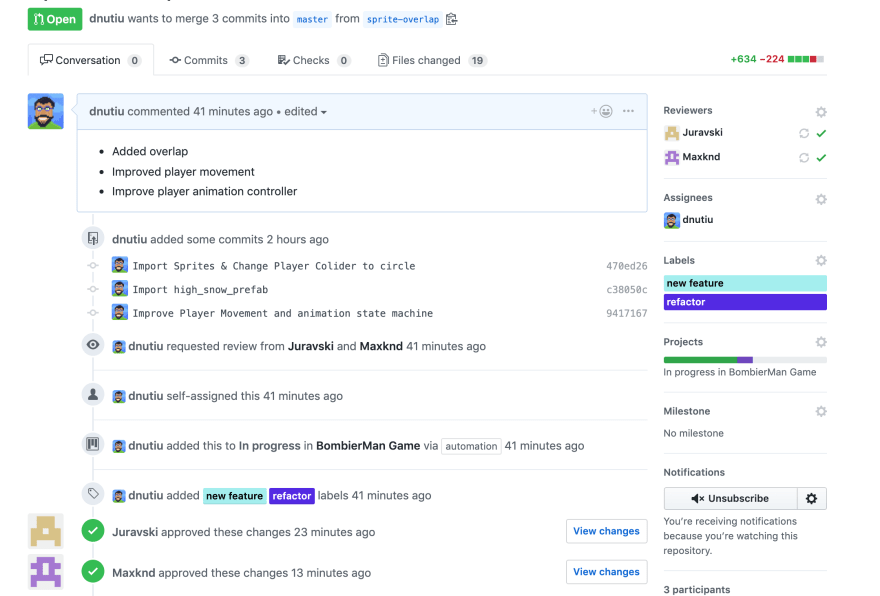This screenshot has height=596, width=880.
Task: Click 'In progress in BombierMan Game' text
Action: click(740, 372)
